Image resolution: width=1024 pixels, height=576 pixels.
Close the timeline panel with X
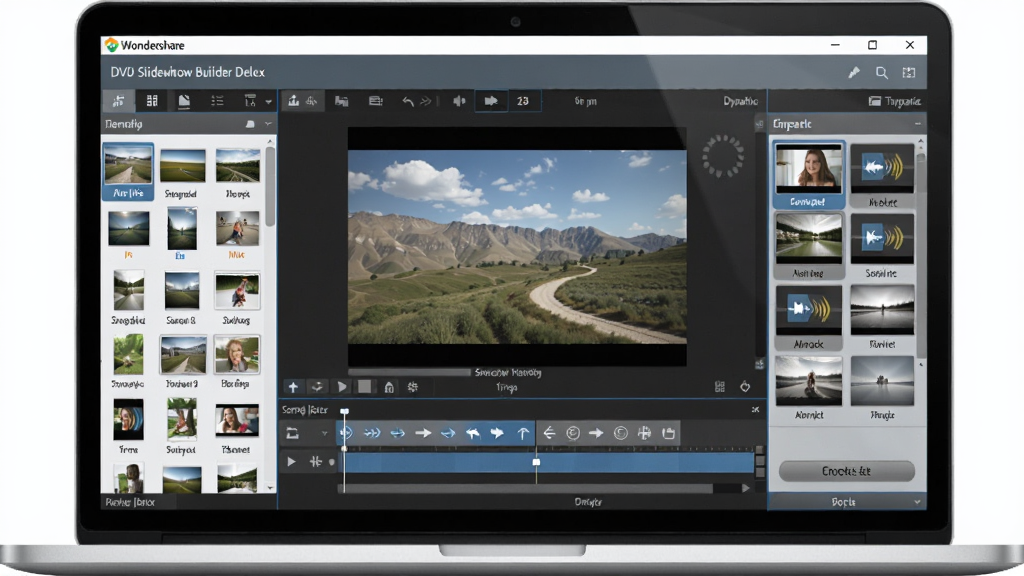(x=756, y=409)
